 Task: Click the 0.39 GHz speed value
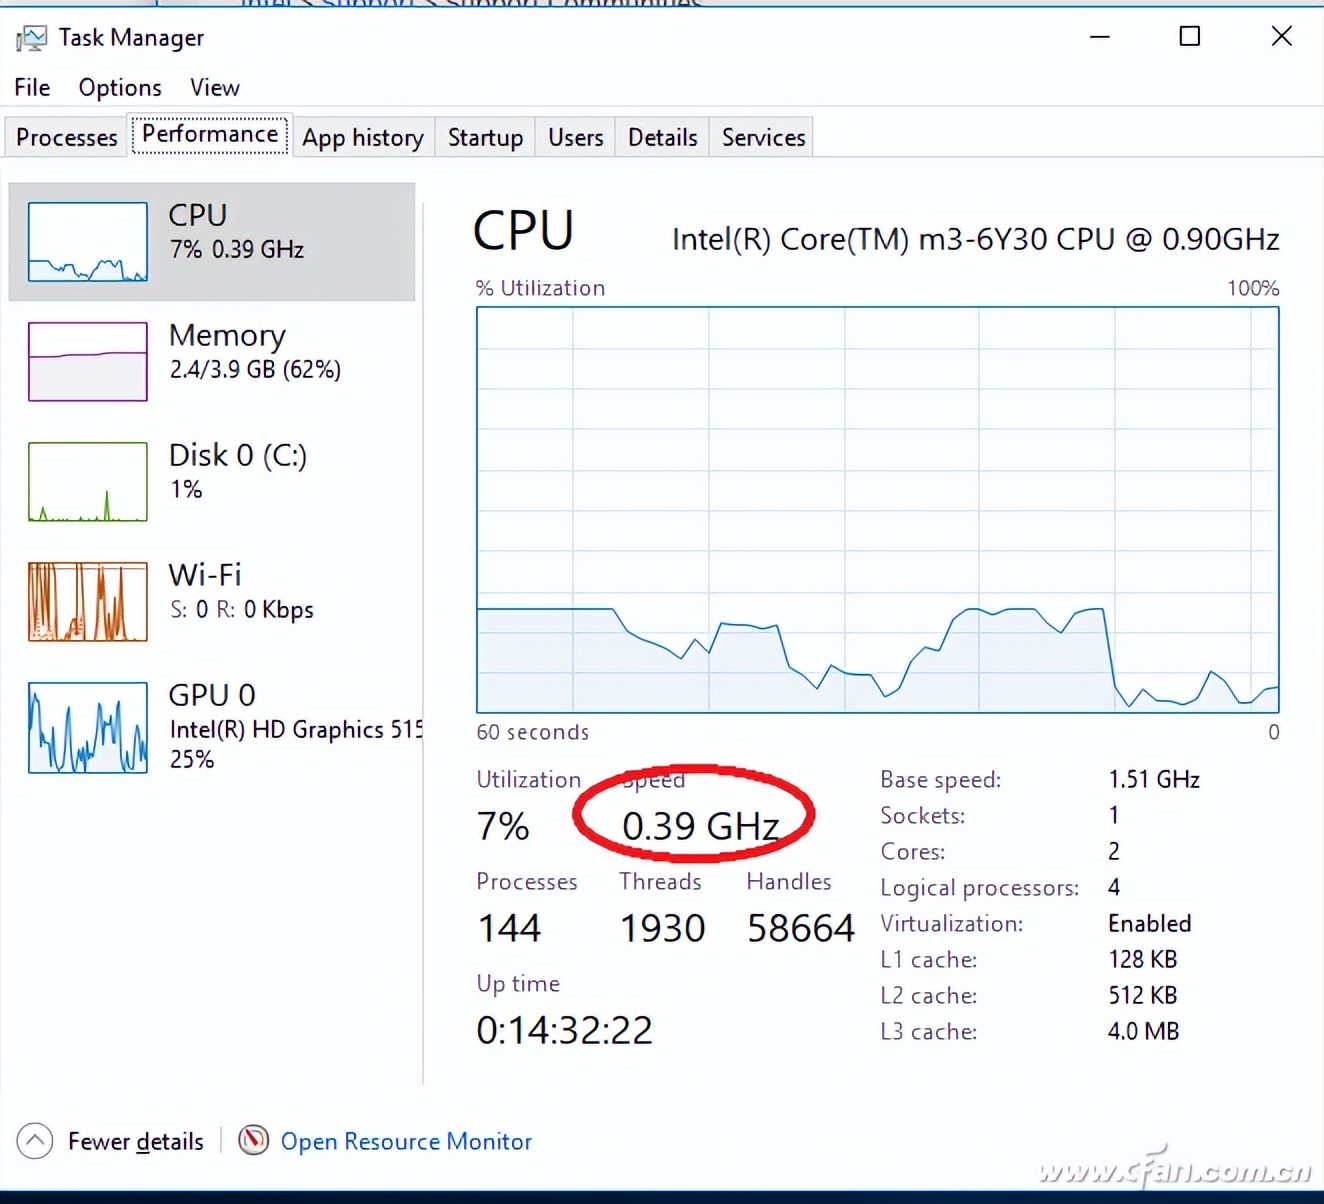[701, 826]
